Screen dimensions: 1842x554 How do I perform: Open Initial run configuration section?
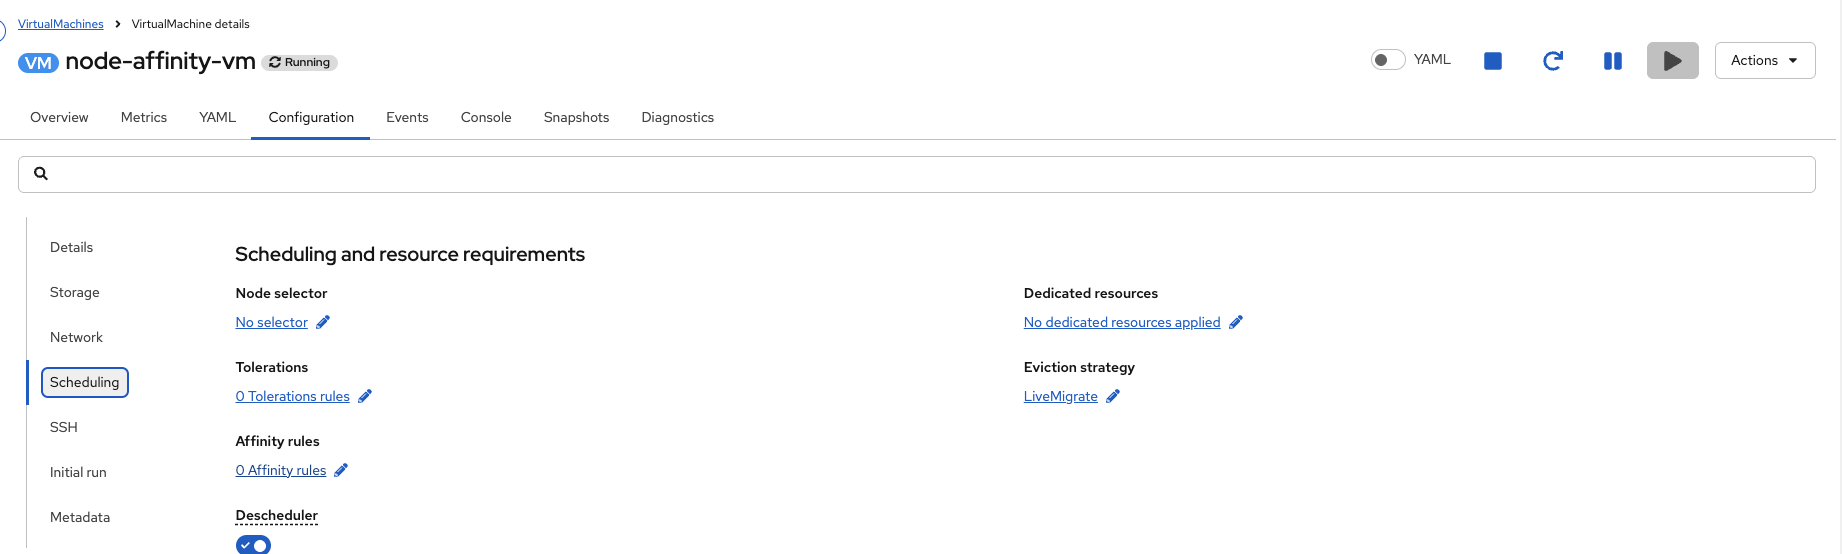[x=78, y=472]
